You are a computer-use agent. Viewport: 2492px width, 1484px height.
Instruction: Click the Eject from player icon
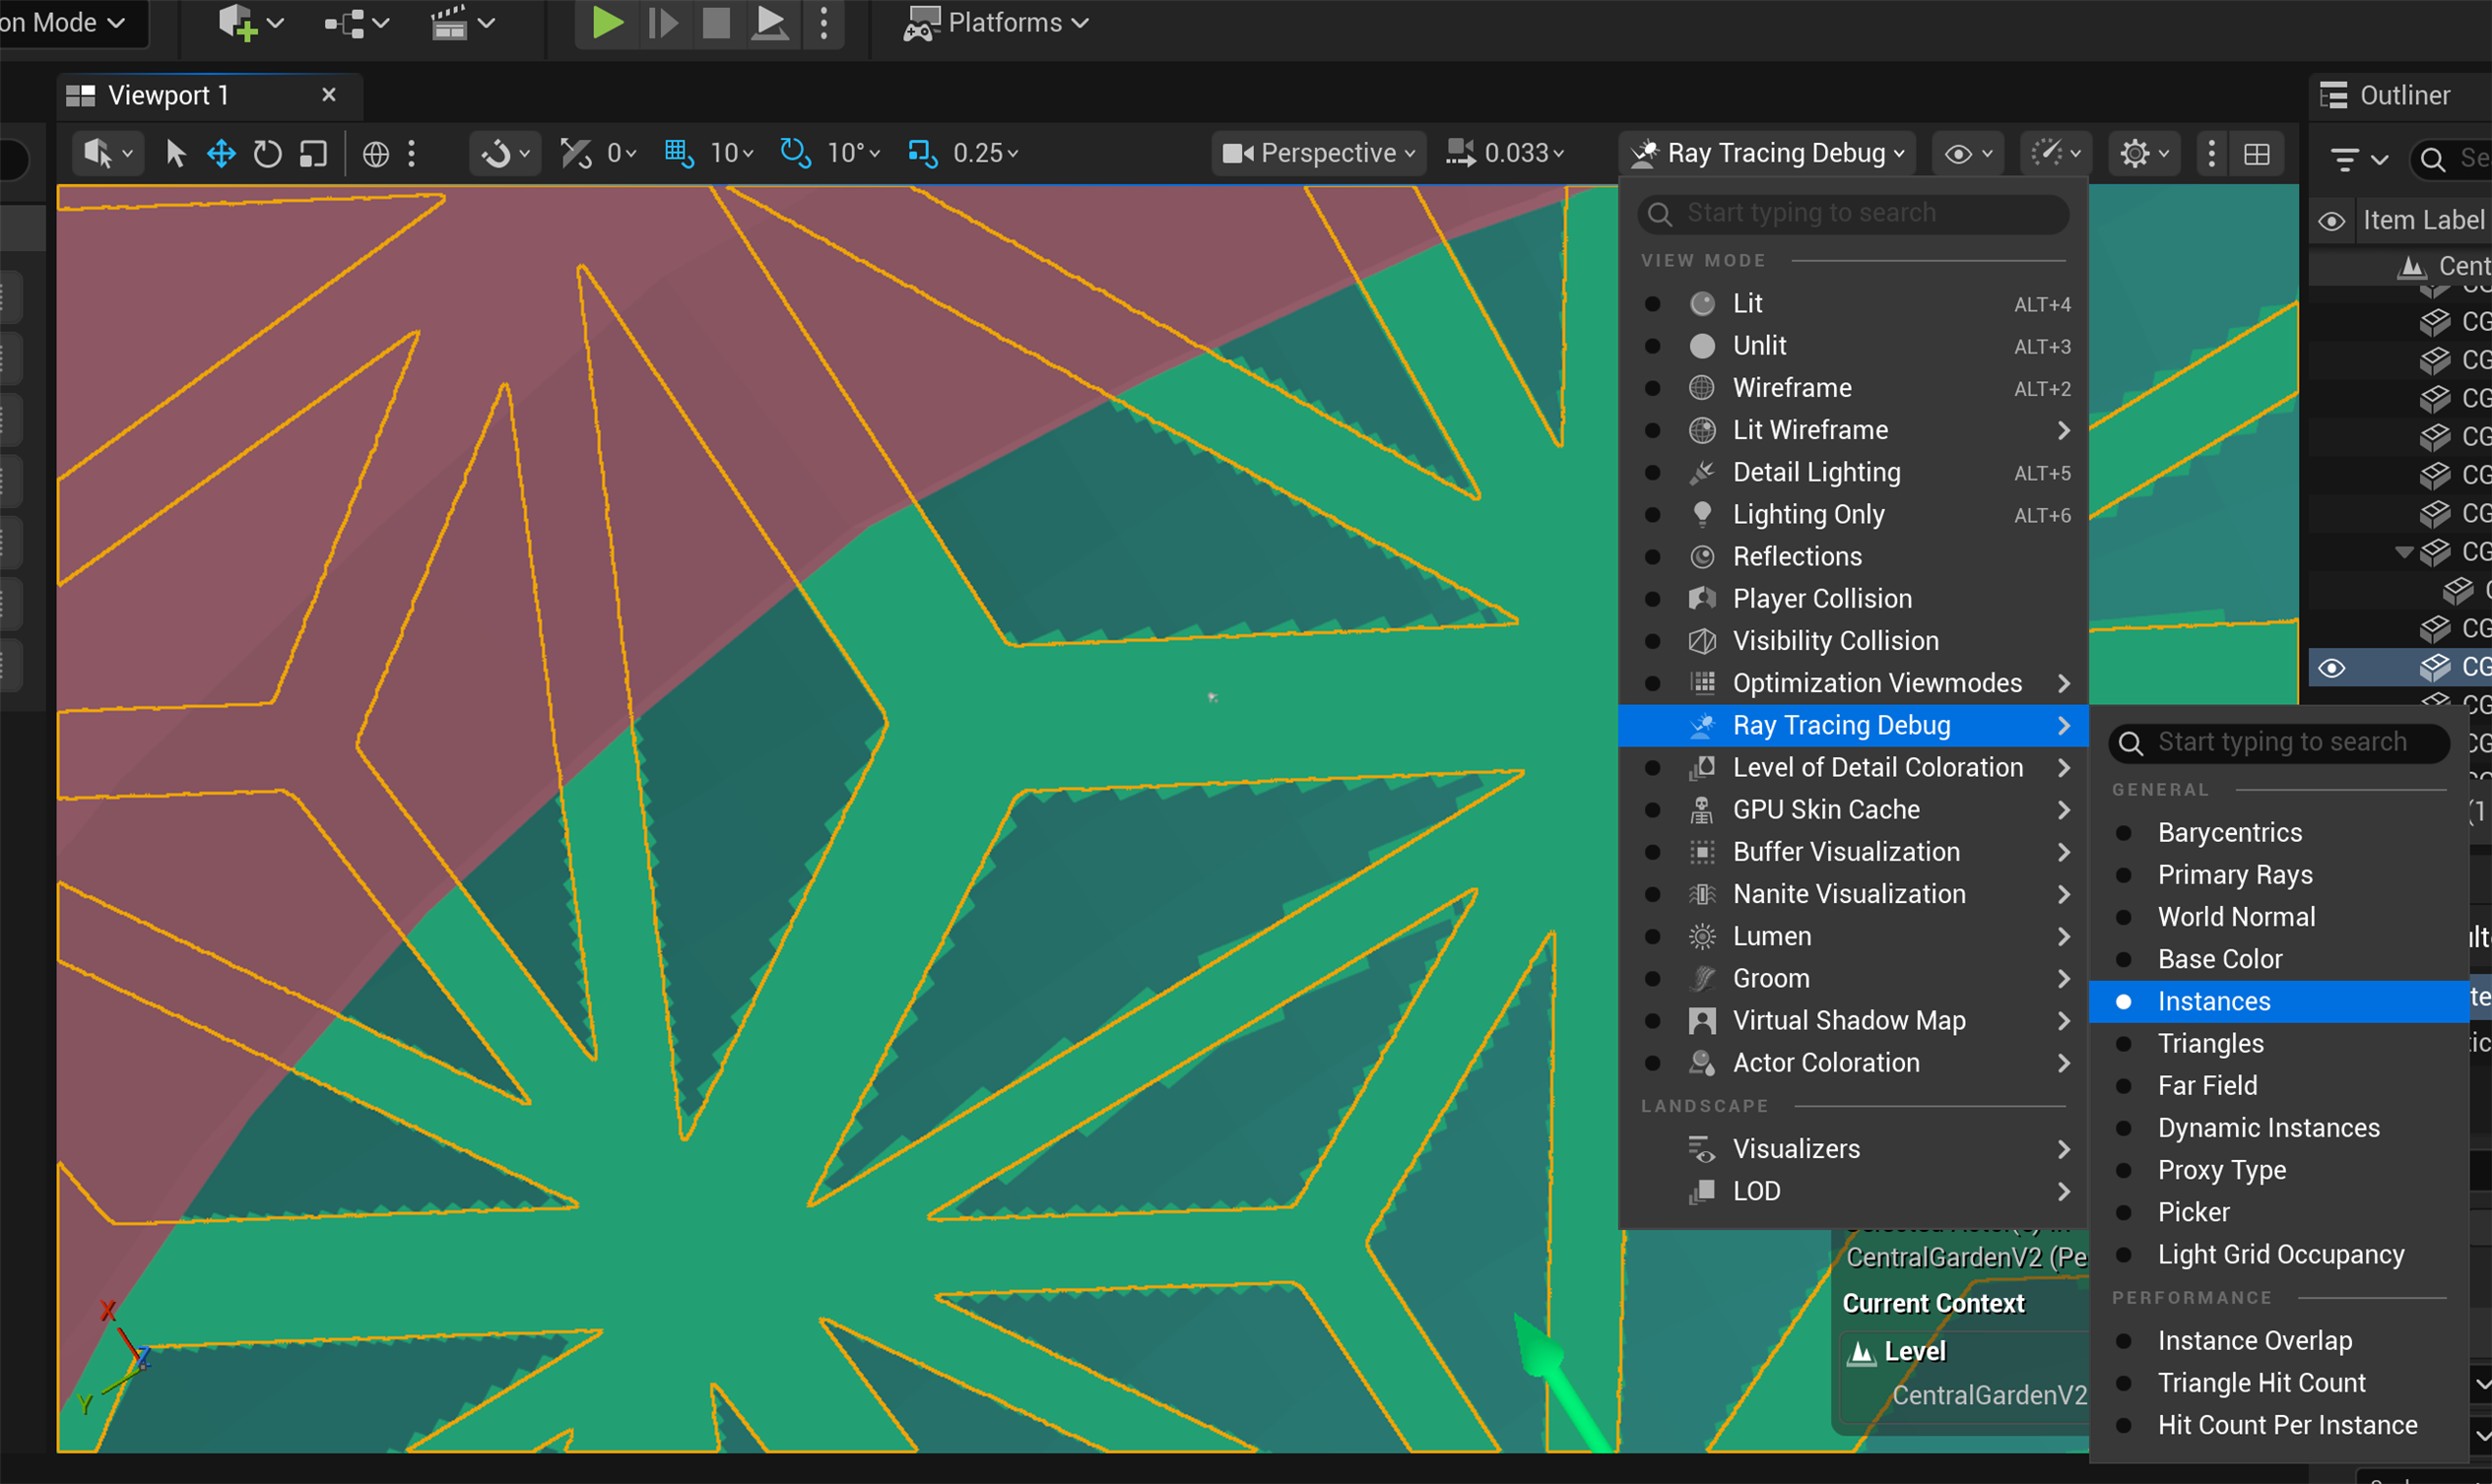(x=769, y=22)
